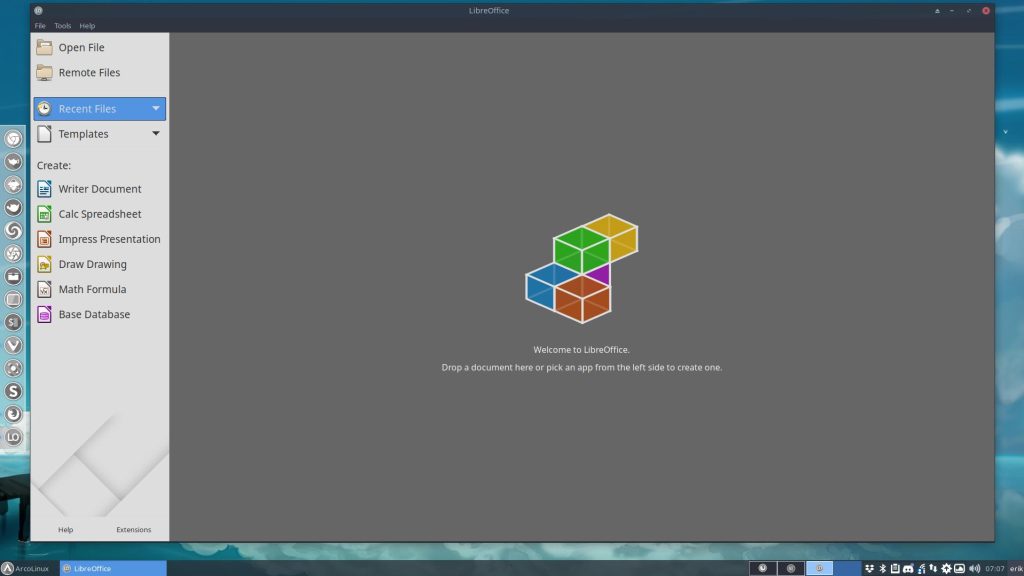Open the File menu

point(40,25)
